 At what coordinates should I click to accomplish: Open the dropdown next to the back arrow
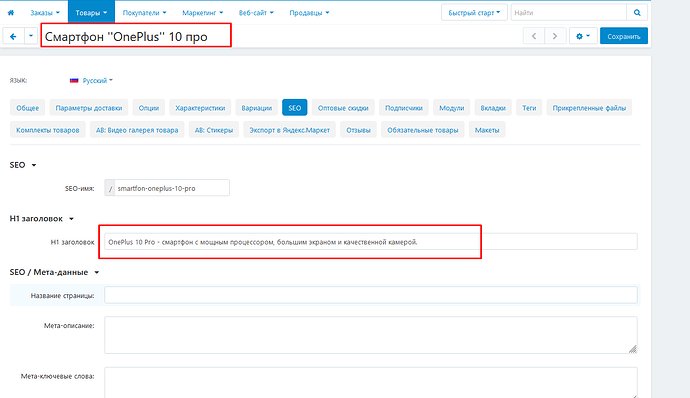[x=31, y=36]
